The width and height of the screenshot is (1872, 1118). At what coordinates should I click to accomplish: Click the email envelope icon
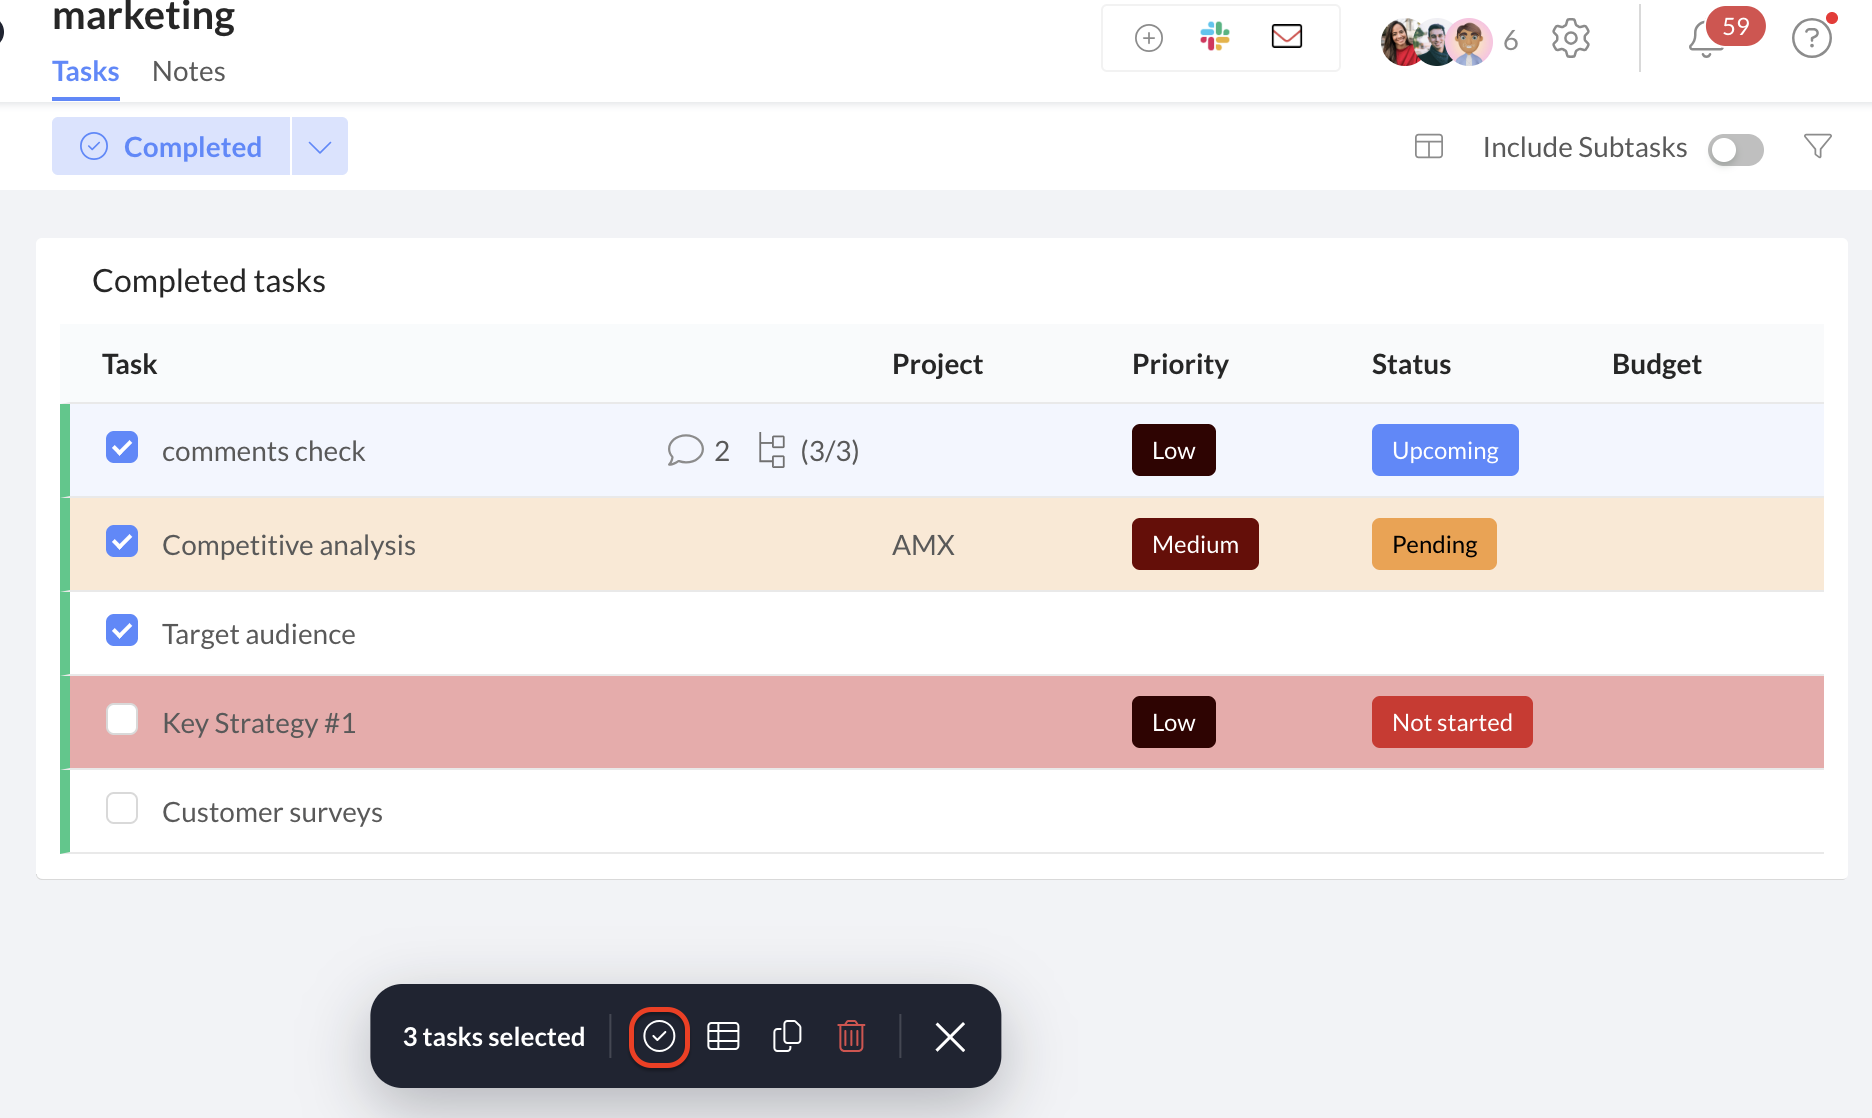point(1287,37)
